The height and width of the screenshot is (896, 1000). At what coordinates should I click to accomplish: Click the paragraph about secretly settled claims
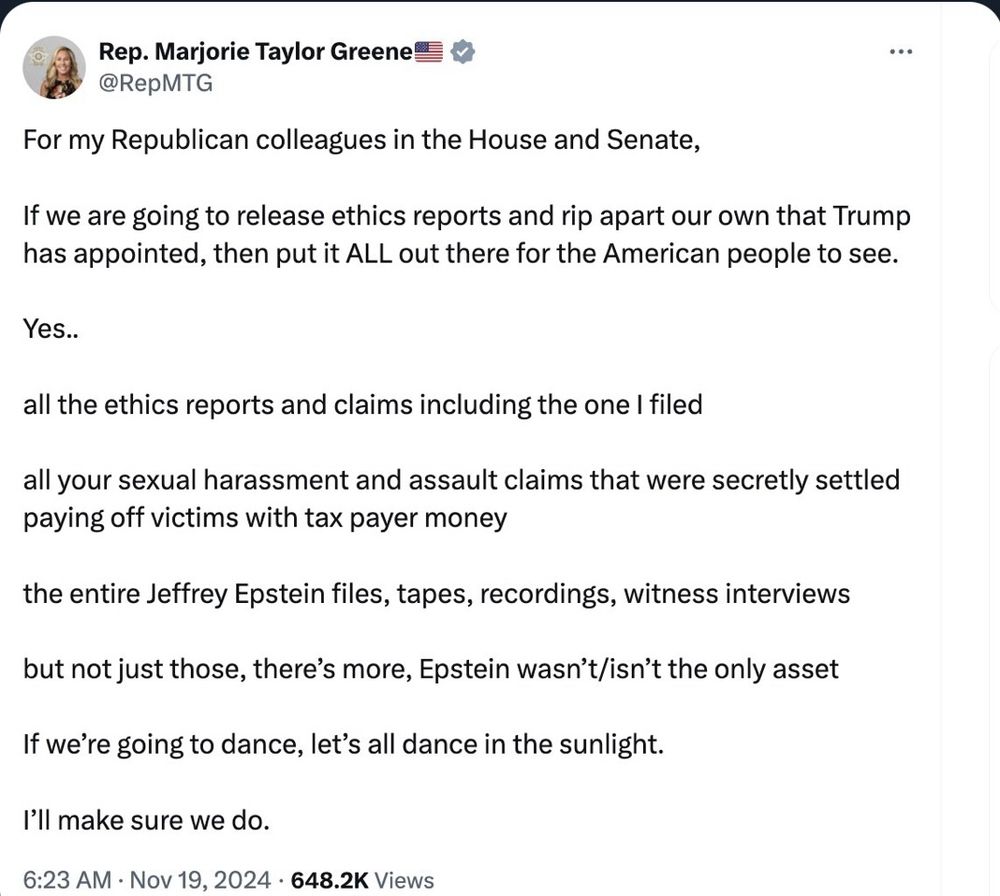(x=460, y=499)
